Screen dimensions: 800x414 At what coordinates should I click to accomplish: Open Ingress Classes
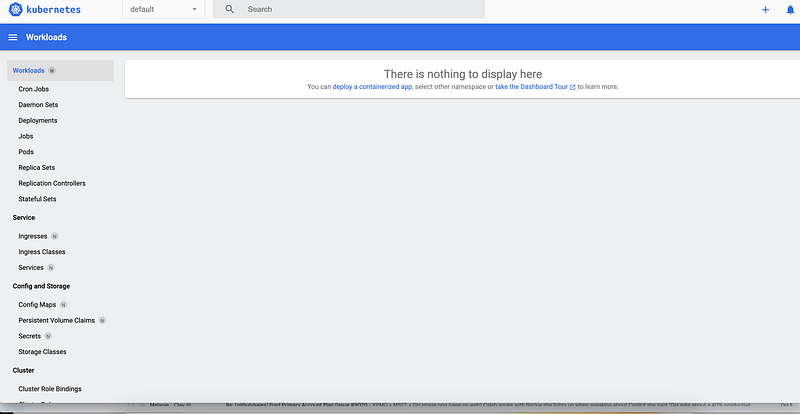pyautogui.click(x=42, y=252)
